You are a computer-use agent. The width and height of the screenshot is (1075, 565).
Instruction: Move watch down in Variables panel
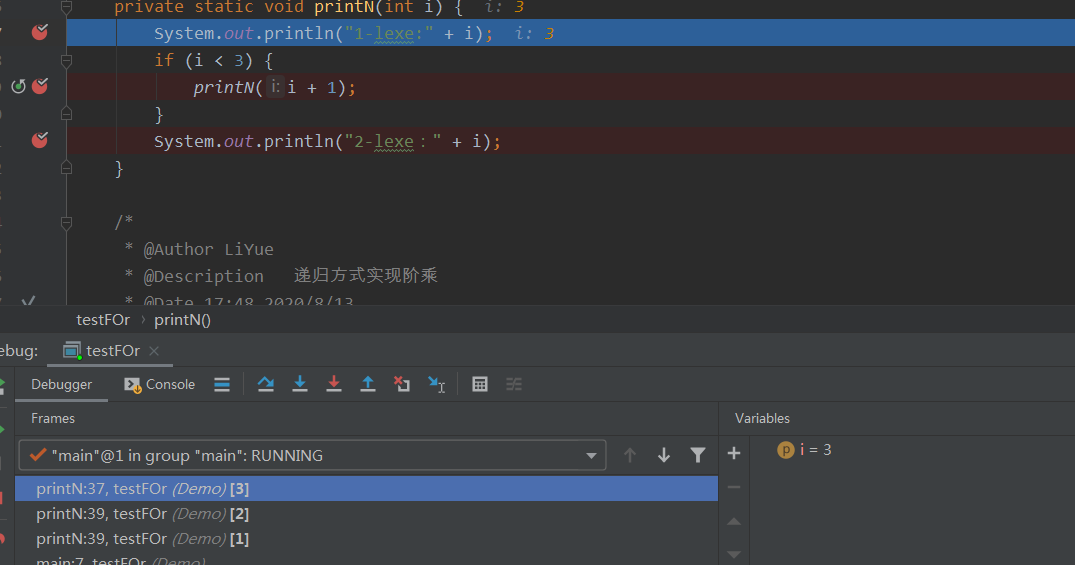click(734, 554)
